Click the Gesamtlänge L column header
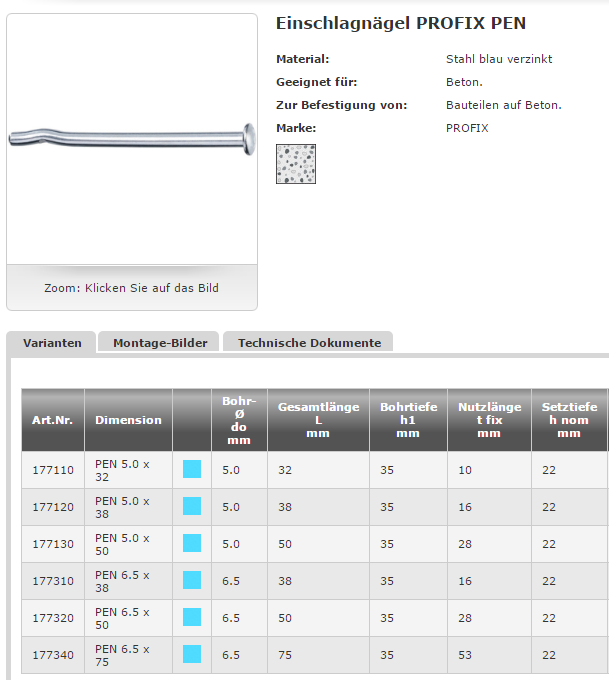Screen dimensions: 609x680 (318, 420)
